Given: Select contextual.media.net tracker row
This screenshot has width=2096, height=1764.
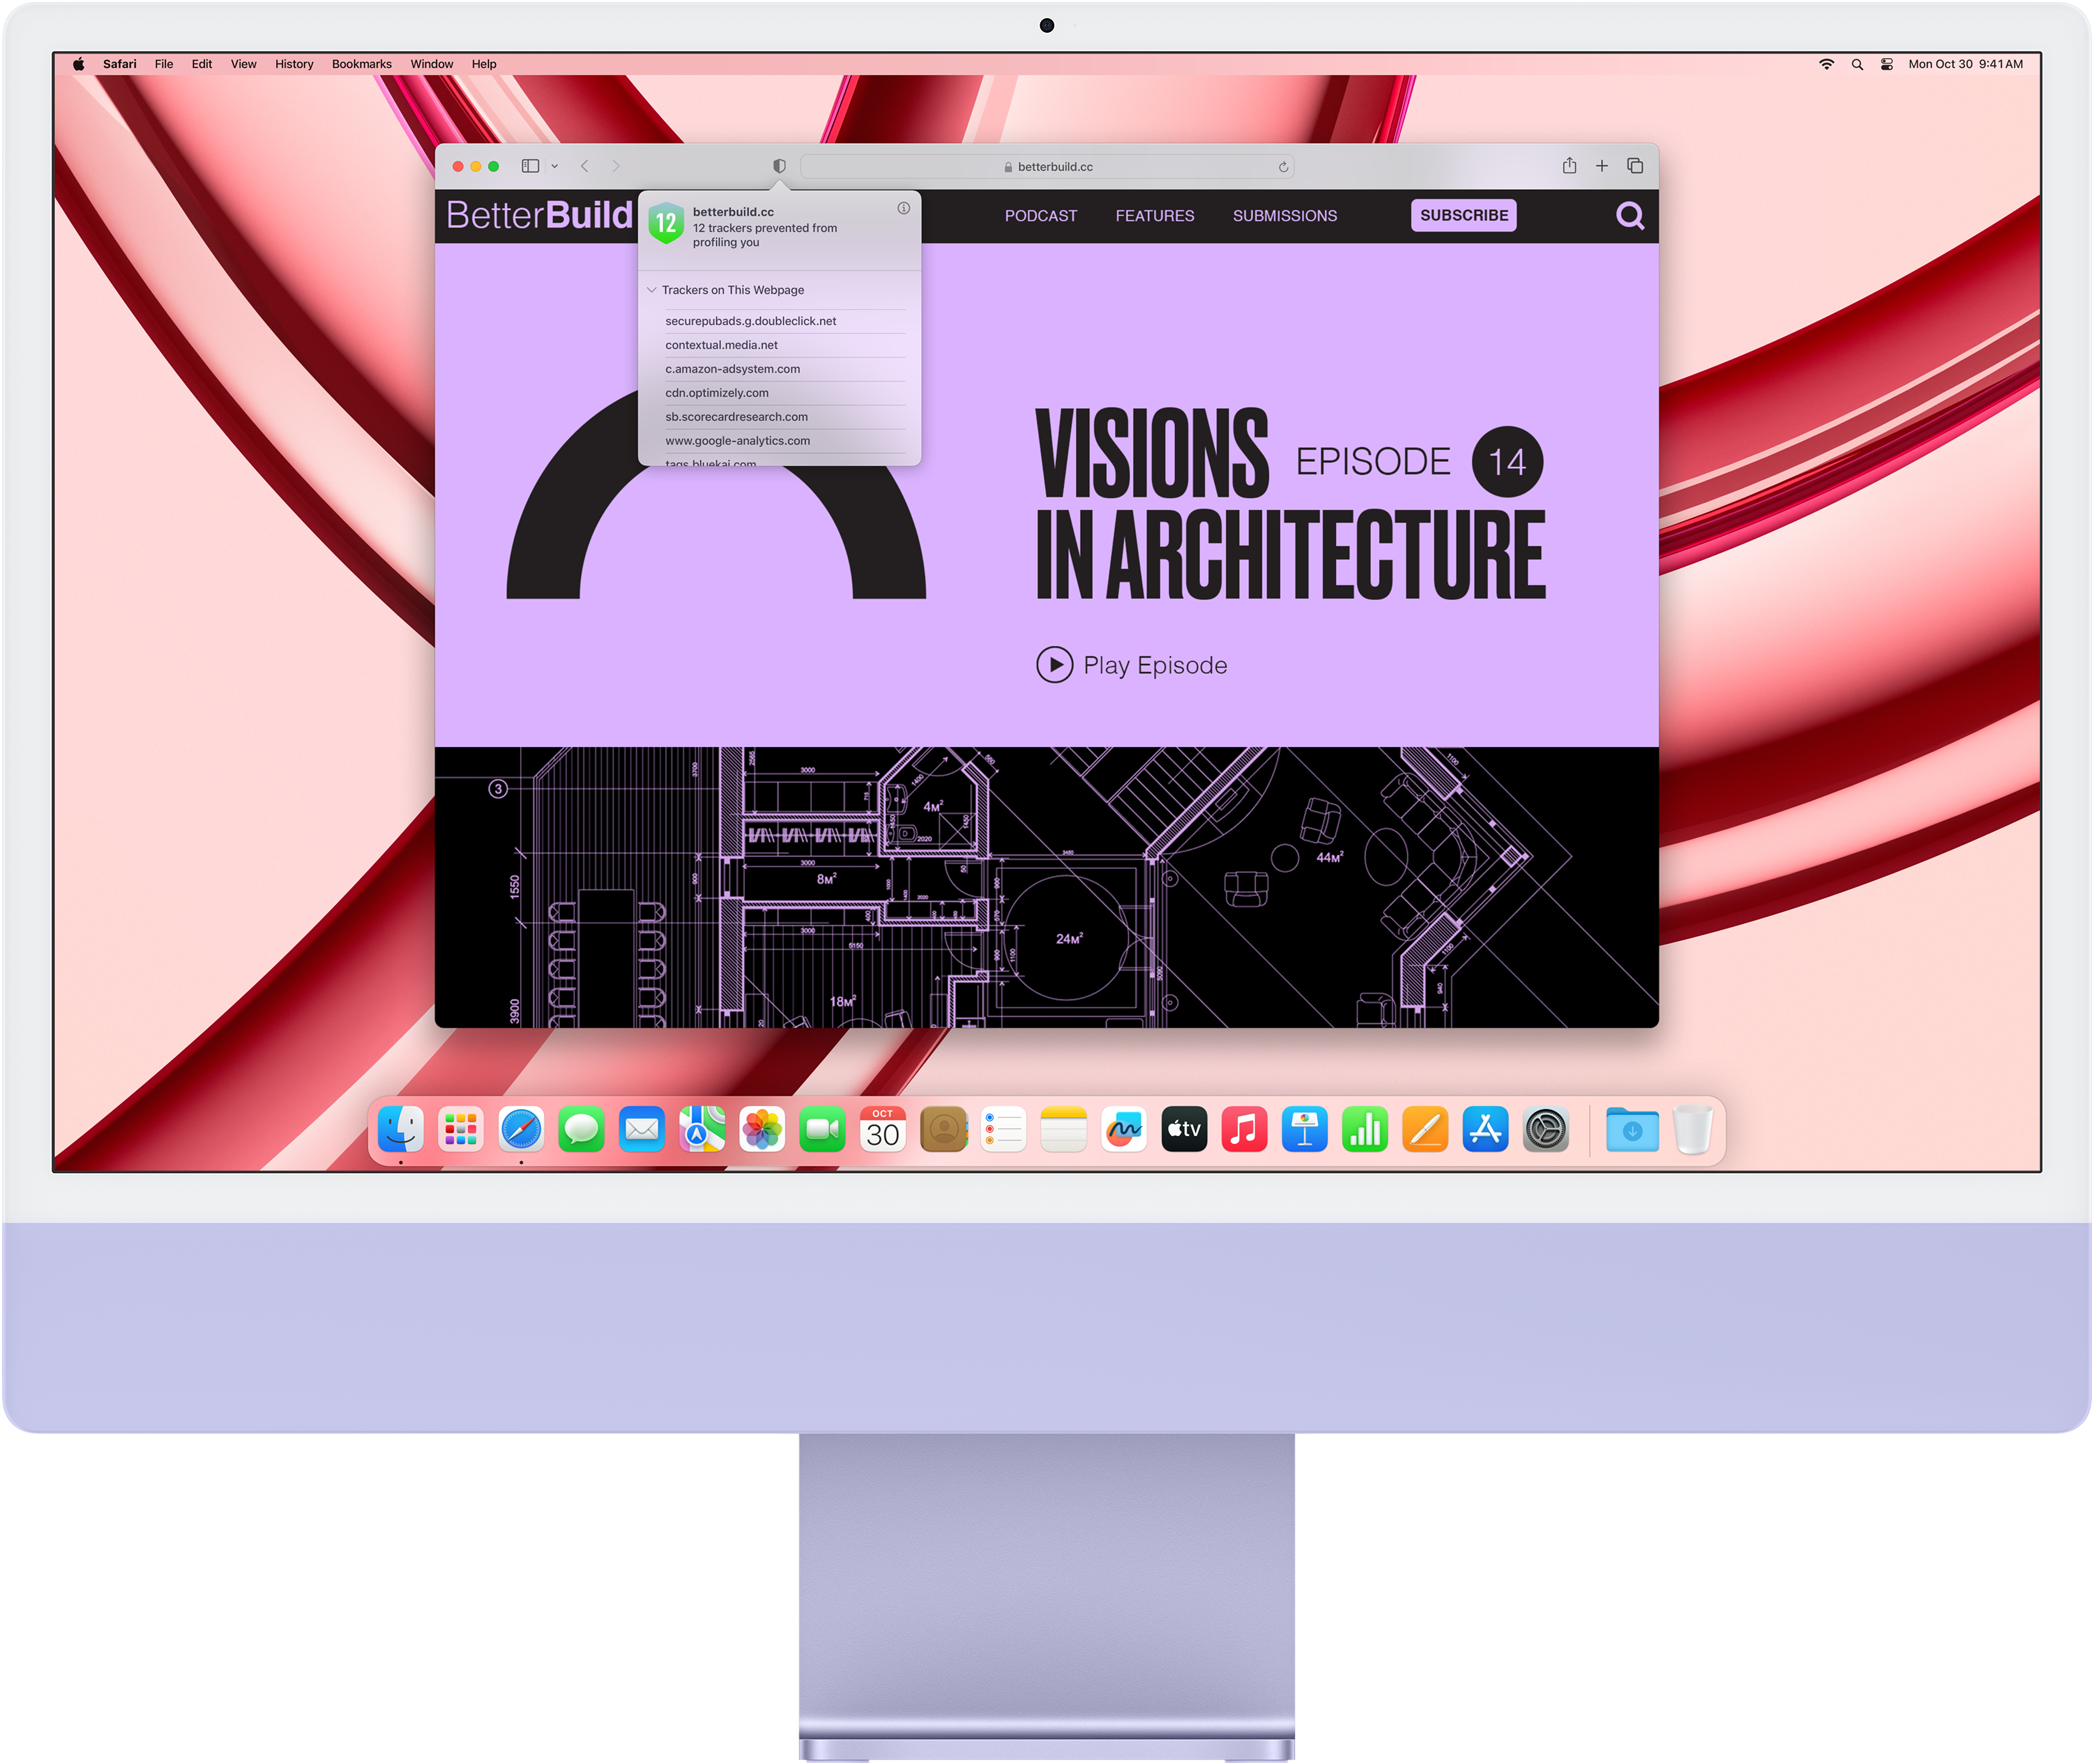Looking at the screenshot, I should click(x=785, y=345).
